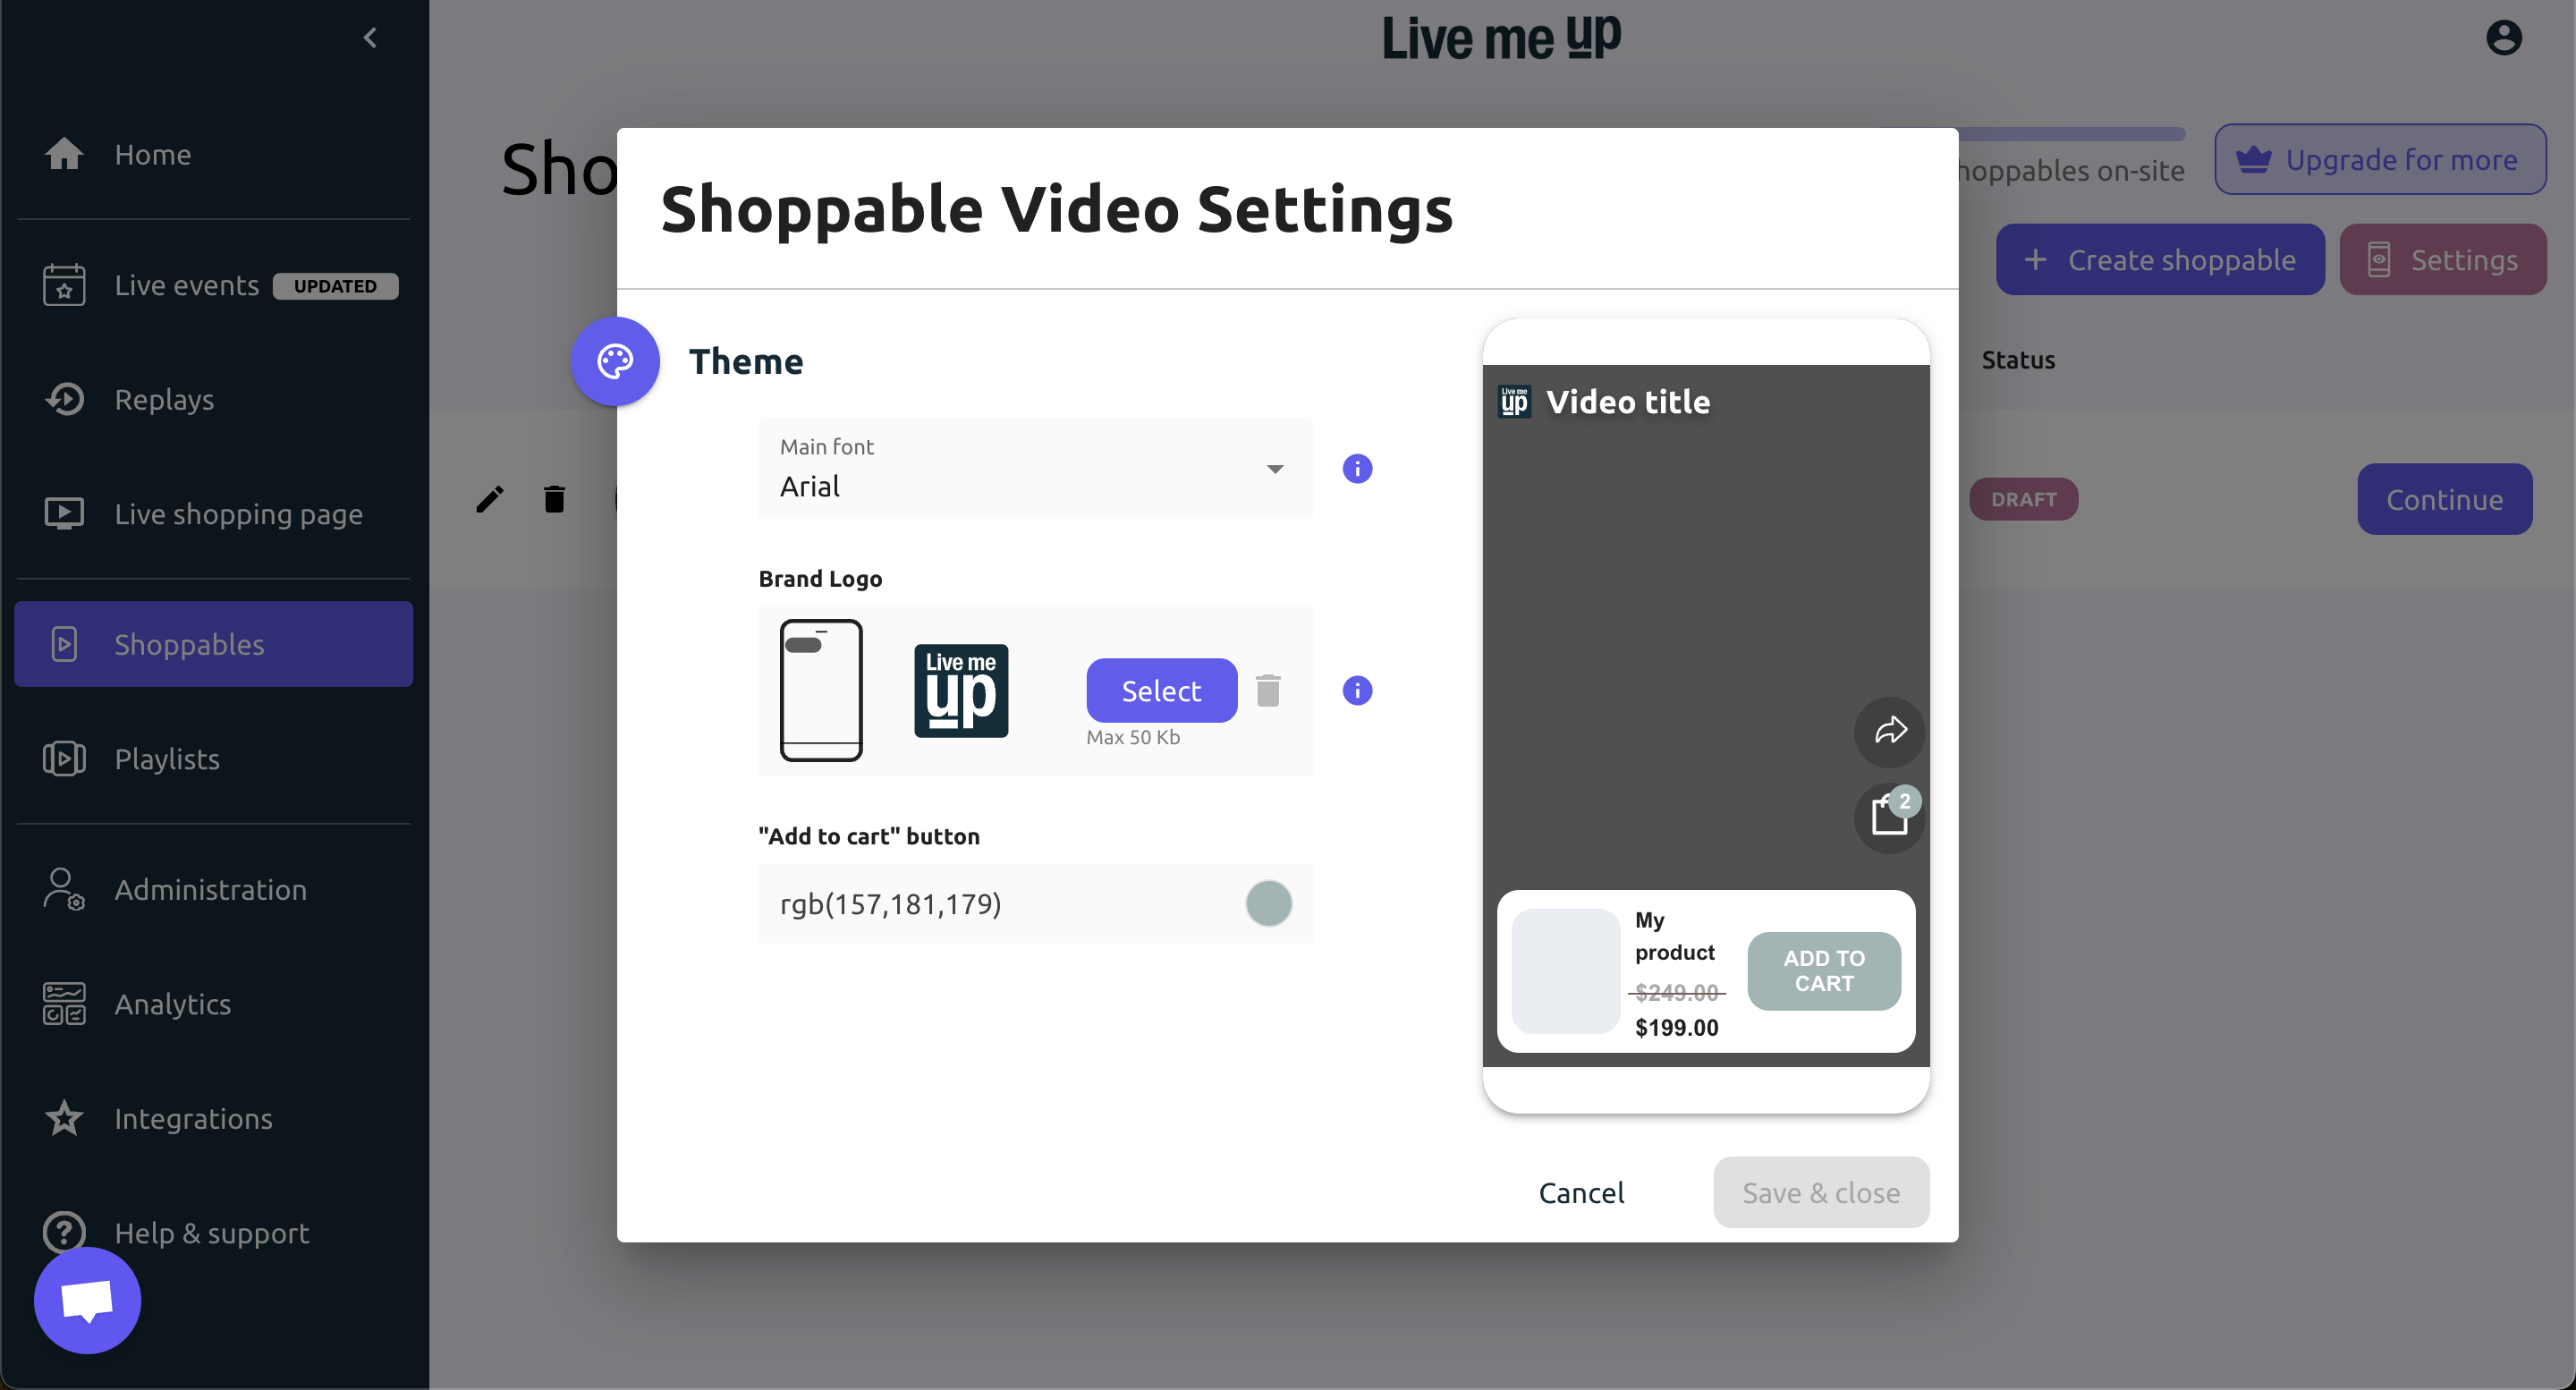This screenshot has width=2576, height=1390.
Task: Open the shopping bag icon in preview
Action: (x=1889, y=816)
